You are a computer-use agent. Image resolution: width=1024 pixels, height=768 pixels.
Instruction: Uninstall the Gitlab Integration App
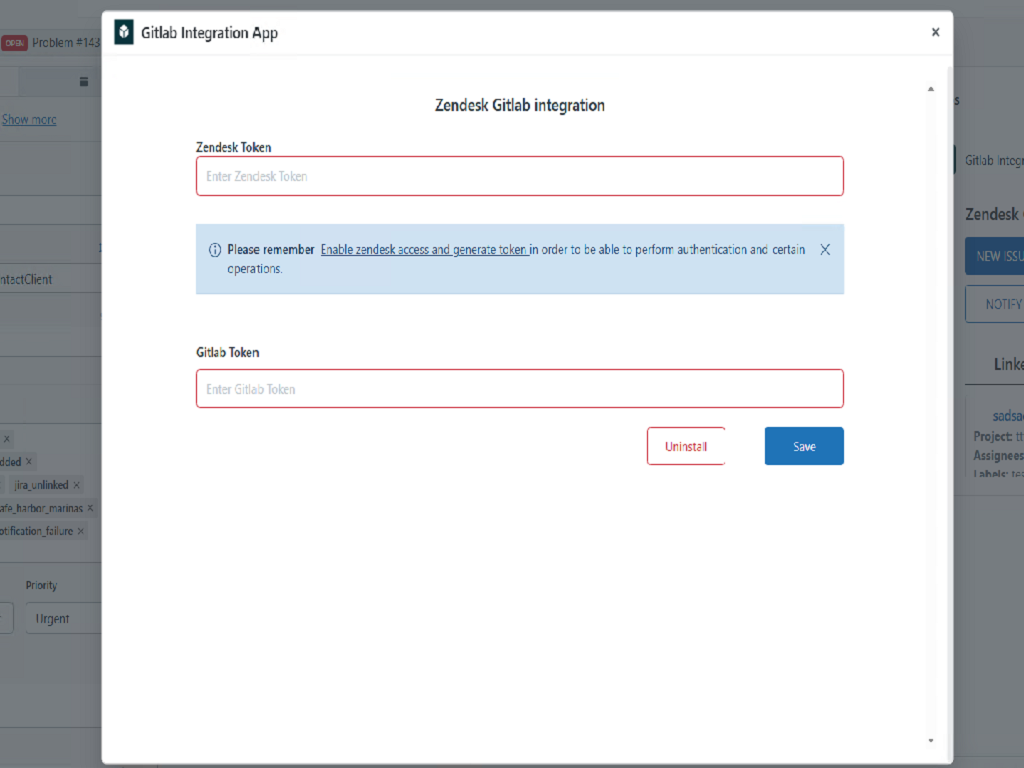pyautogui.click(x=686, y=446)
